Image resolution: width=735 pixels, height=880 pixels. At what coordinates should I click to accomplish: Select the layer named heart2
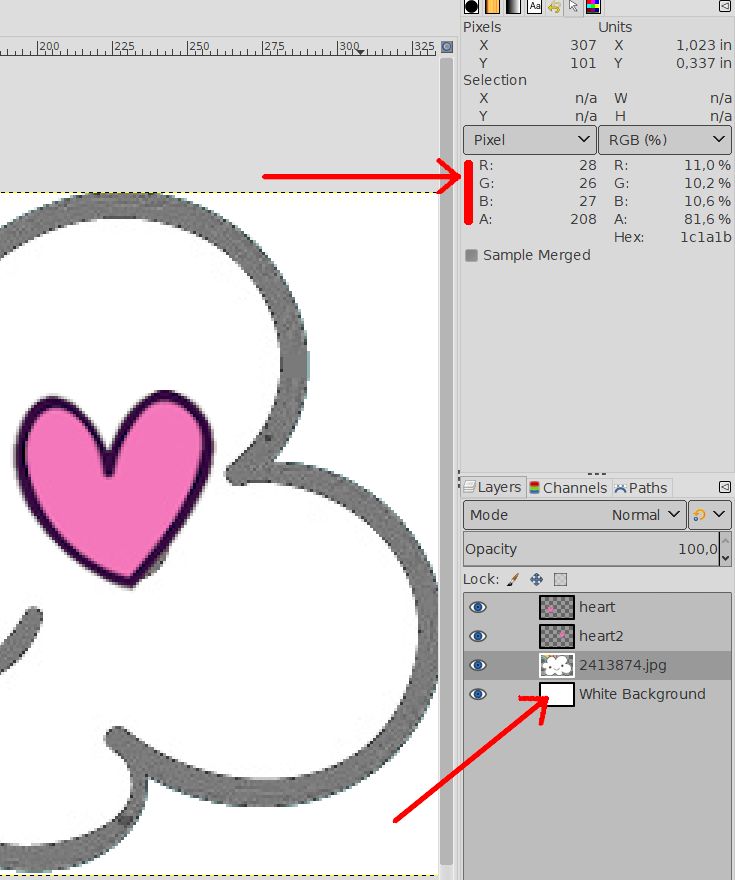(601, 636)
